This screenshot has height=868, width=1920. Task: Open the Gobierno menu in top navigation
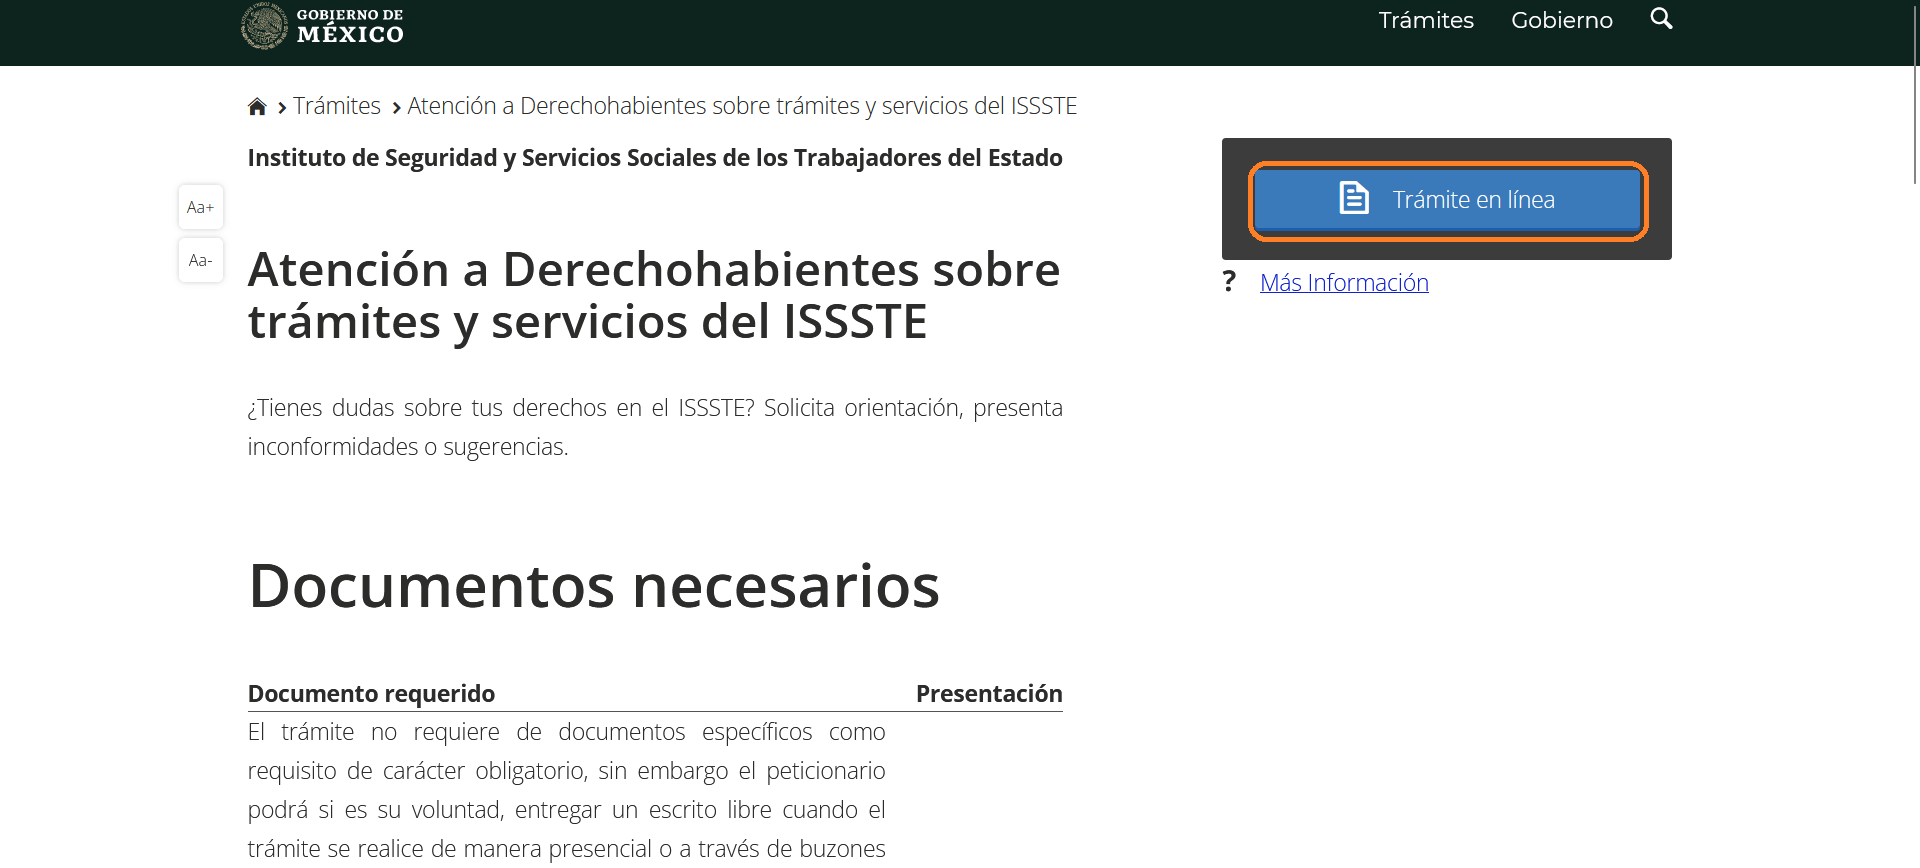tap(1561, 20)
